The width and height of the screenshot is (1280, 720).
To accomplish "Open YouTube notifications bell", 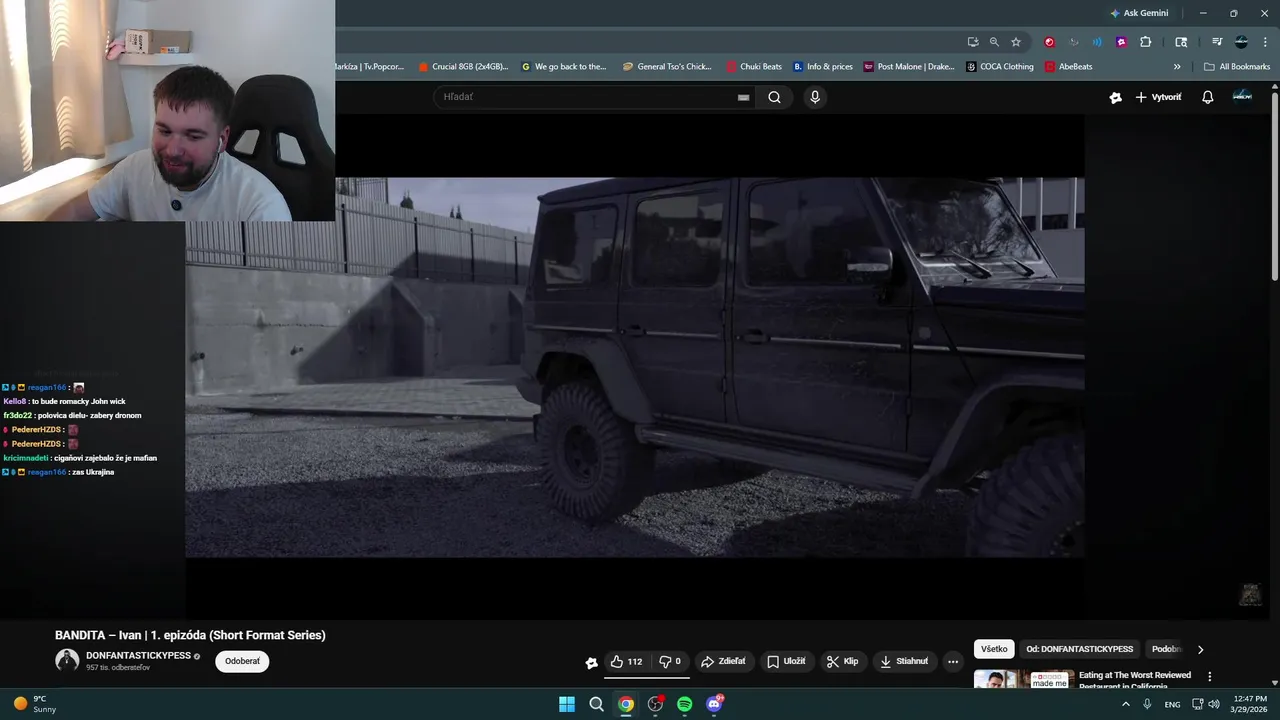I will pyautogui.click(x=1208, y=97).
